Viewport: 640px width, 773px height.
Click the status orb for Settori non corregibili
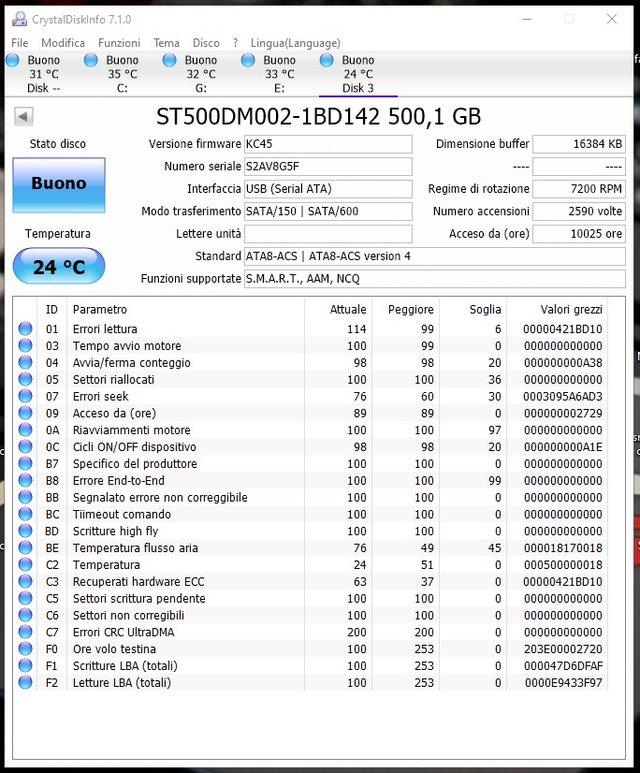tap(25, 615)
